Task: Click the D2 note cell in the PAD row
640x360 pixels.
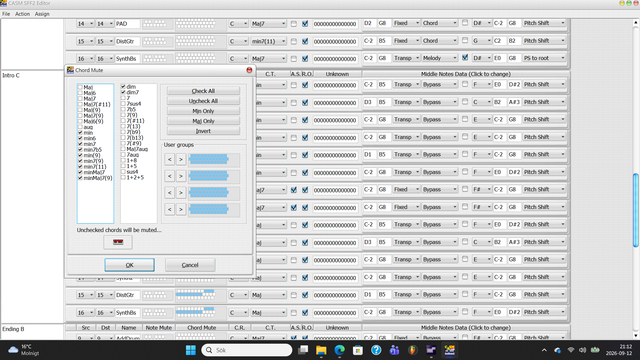Action: coord(368,23)
